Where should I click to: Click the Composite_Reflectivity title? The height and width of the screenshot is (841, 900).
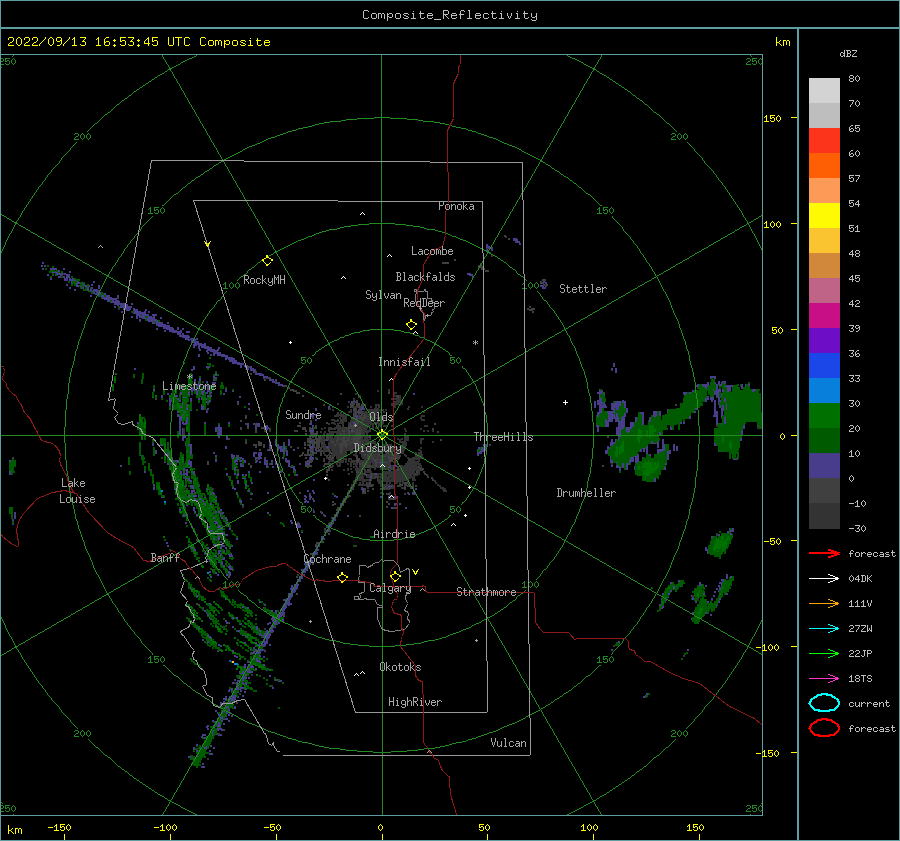coord(449,15)
